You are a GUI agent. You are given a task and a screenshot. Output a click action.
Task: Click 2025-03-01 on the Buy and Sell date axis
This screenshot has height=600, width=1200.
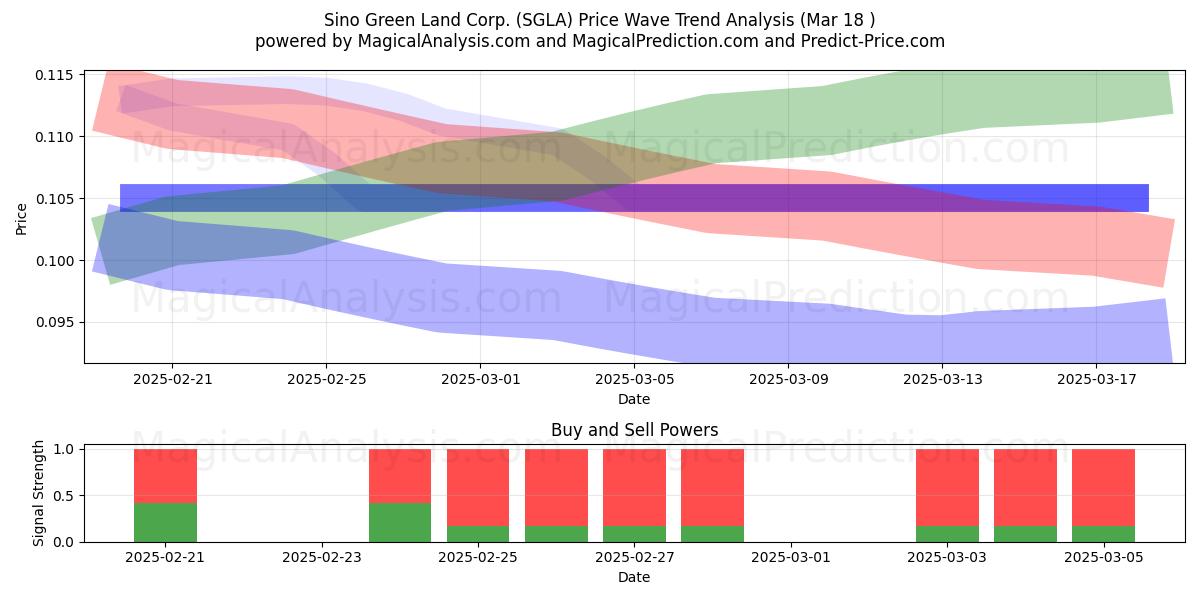click(x=791, y=557)
